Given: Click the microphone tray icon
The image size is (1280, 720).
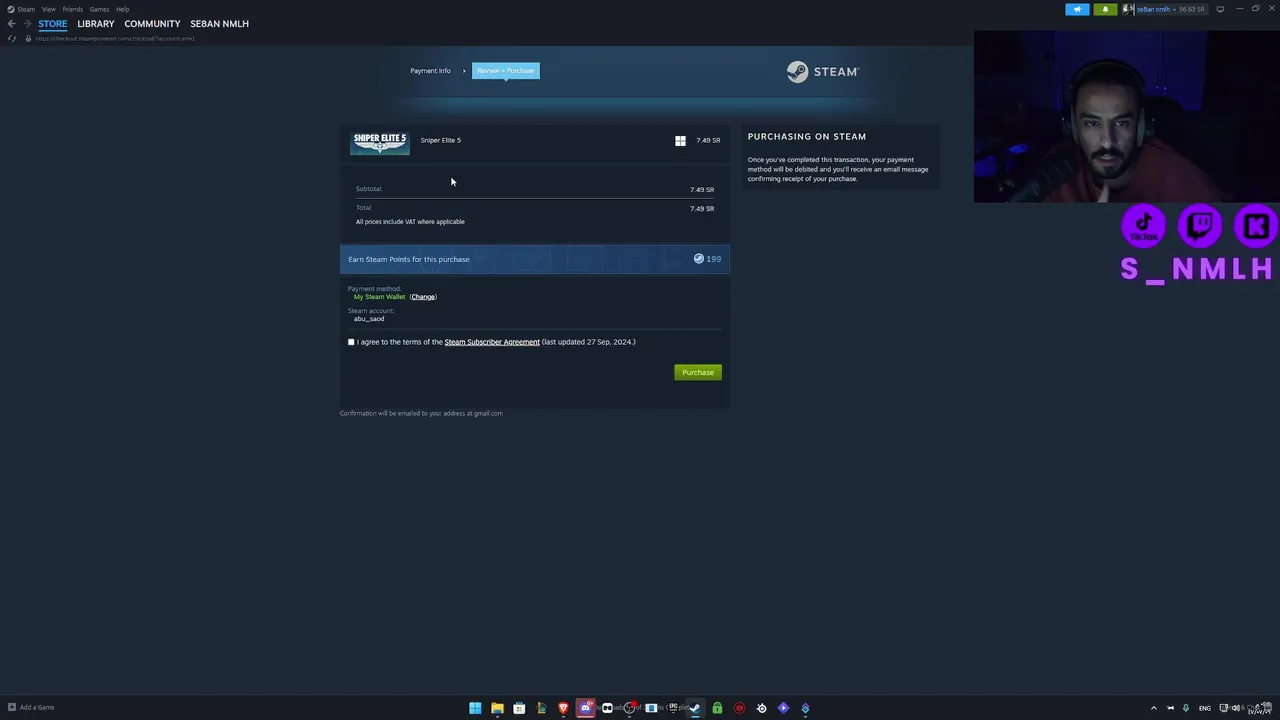Looking at the screenshot, I should pos(1187,708).
